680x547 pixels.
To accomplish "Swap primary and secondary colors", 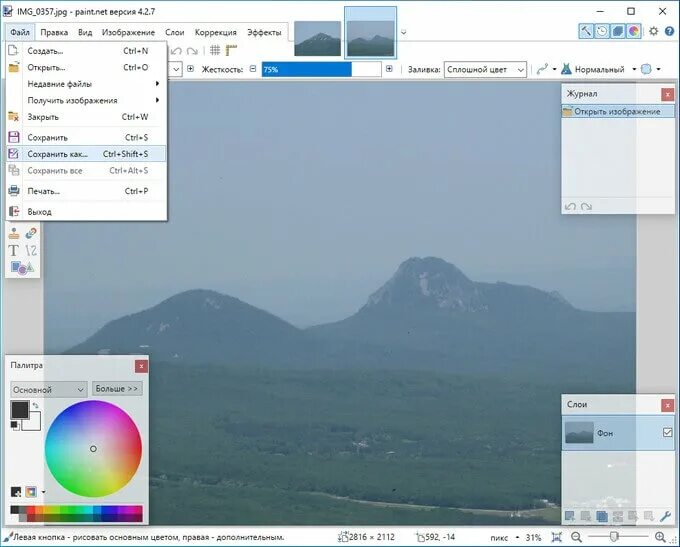I will click(x=36, y=405).
